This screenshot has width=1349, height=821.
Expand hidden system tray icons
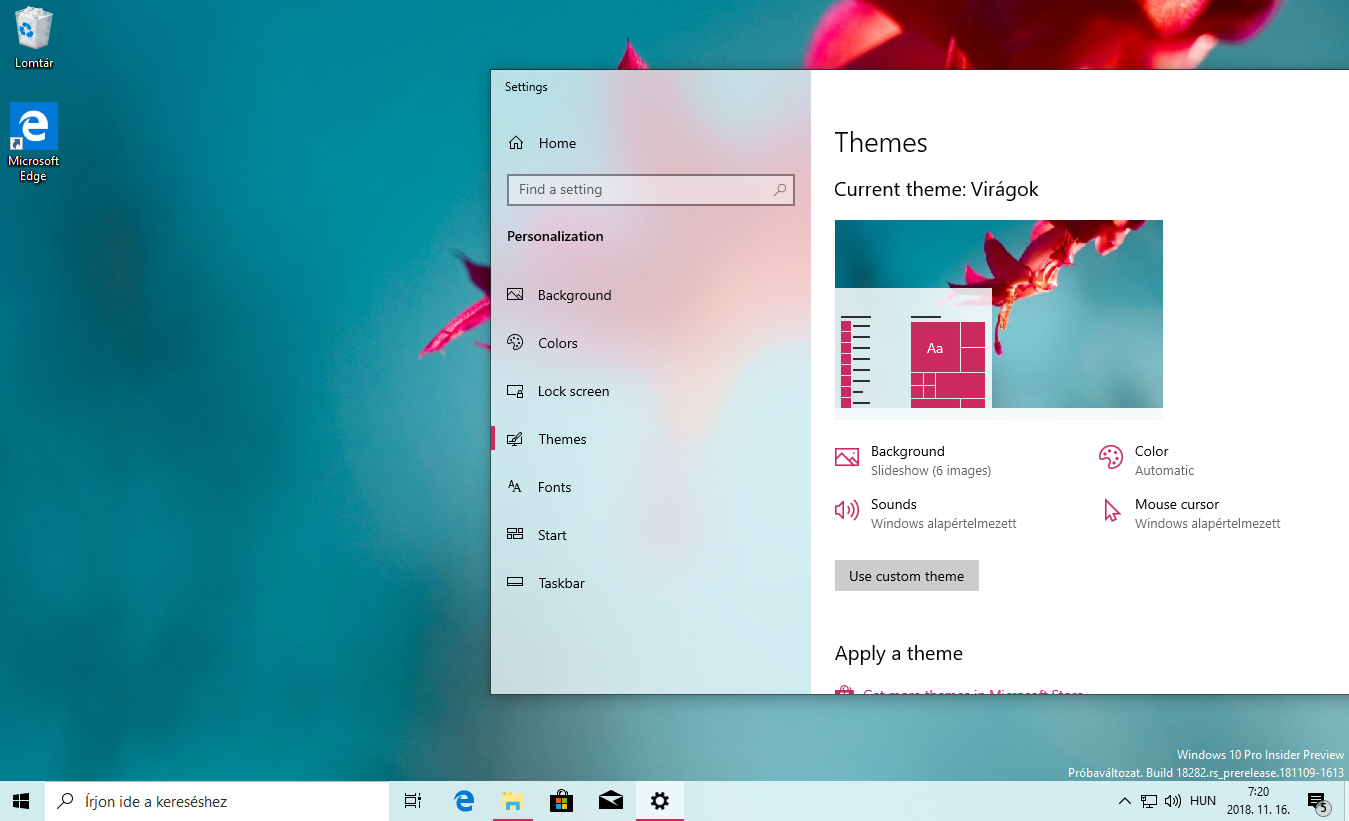coord(1124,801)
